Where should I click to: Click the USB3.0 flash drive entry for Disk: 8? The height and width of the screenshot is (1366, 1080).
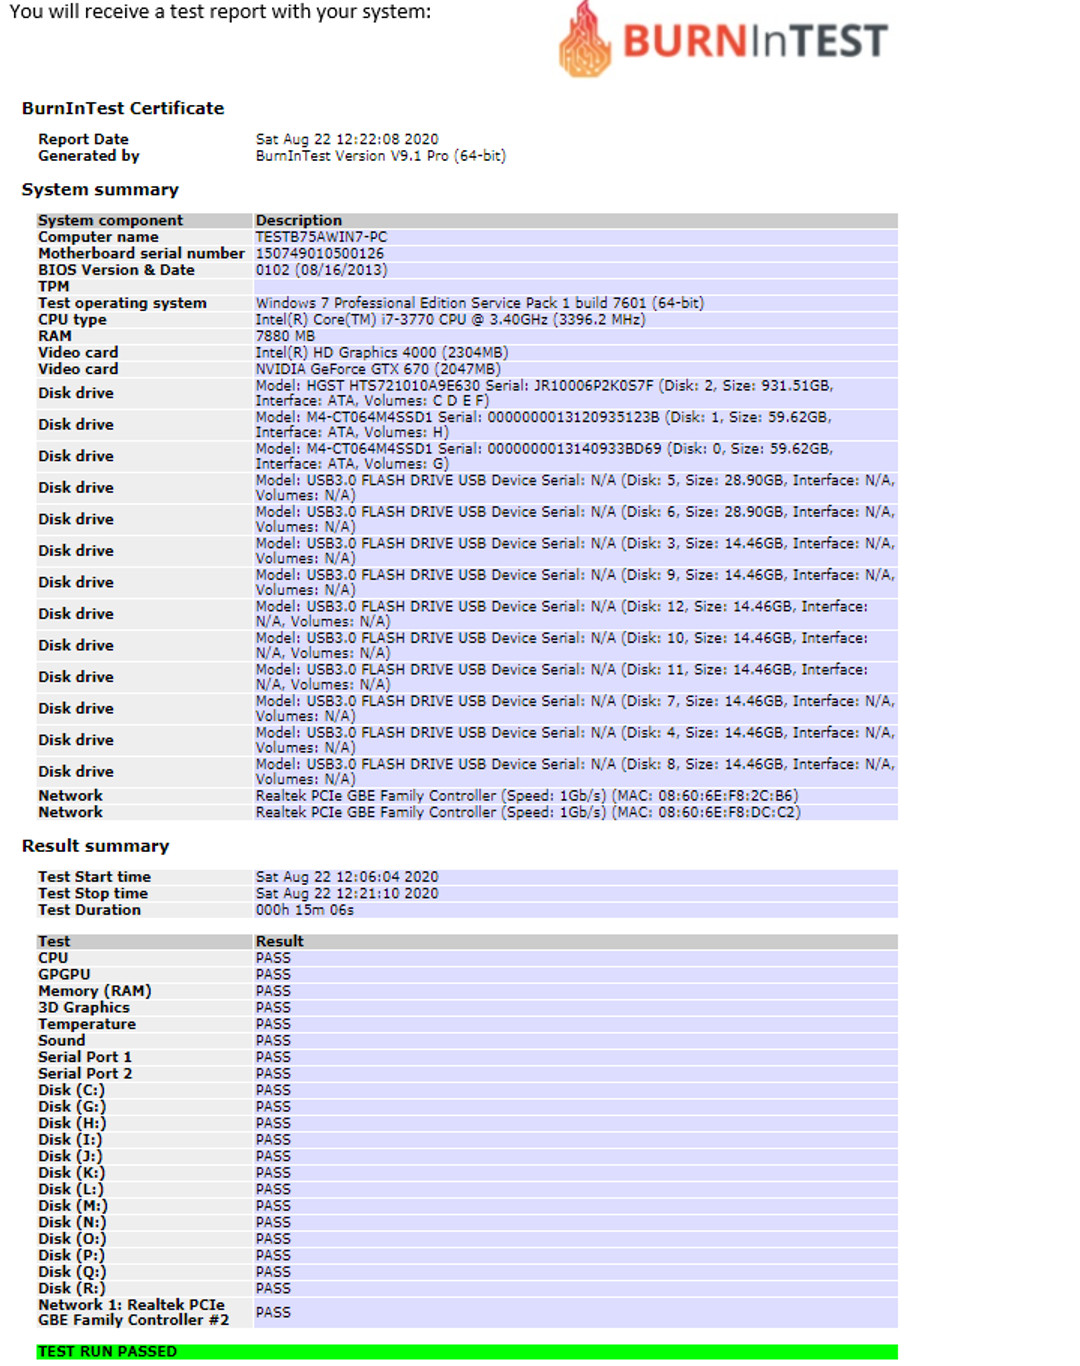click(x=576, y=771)
